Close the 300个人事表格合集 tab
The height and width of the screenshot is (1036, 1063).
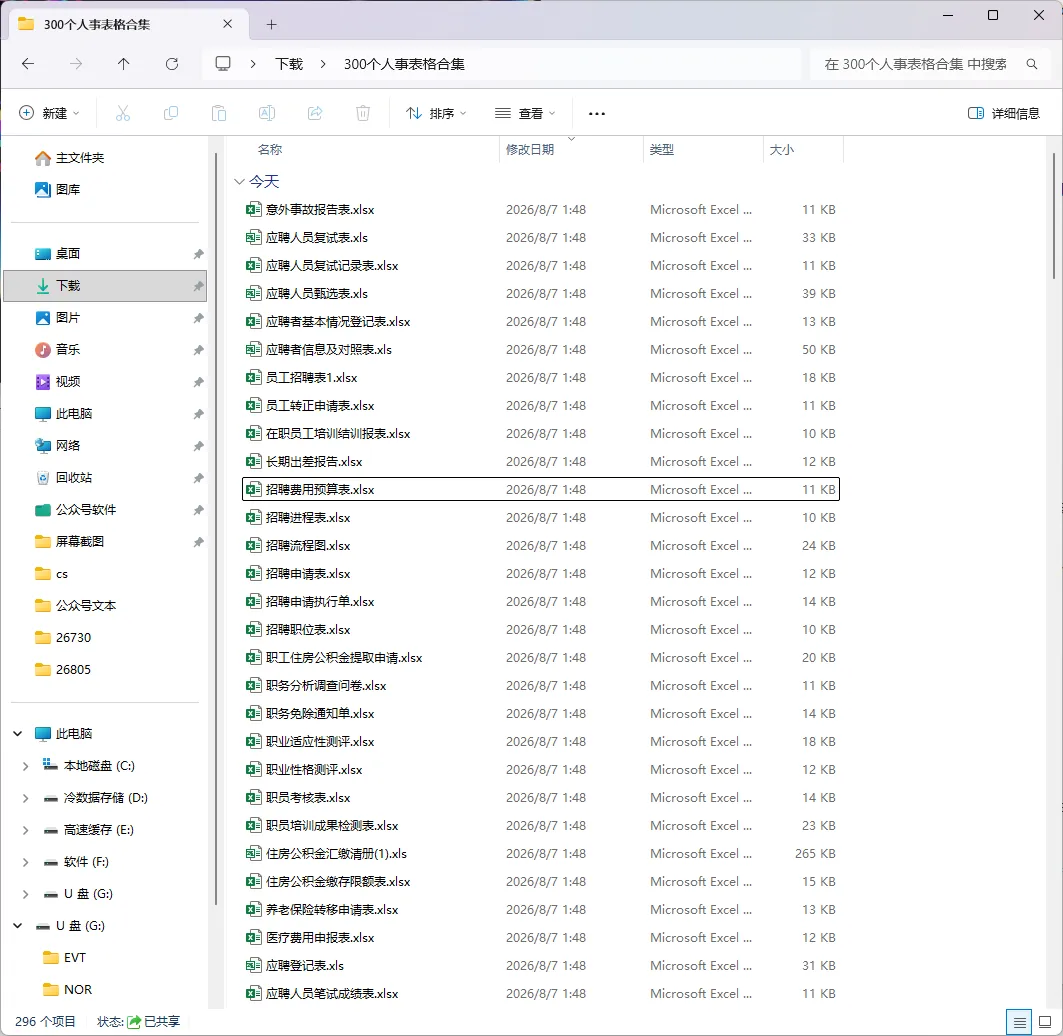click(x=228, y=24)
